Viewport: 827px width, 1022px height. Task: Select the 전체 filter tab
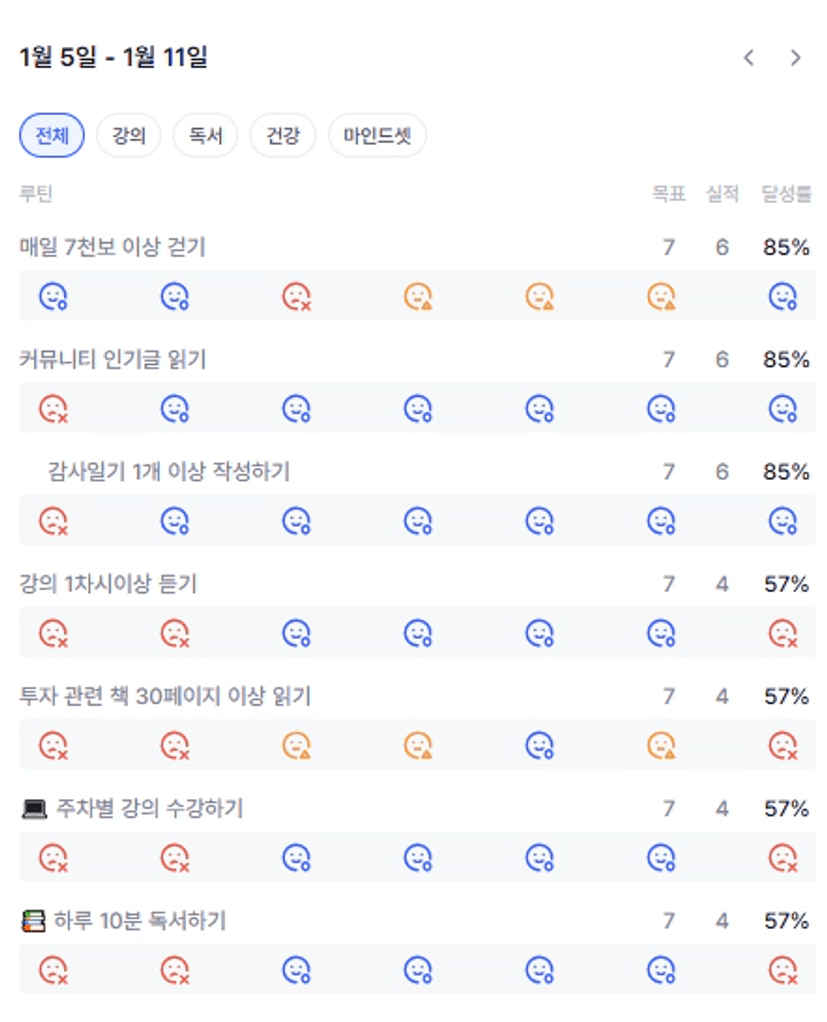(52, 136)
